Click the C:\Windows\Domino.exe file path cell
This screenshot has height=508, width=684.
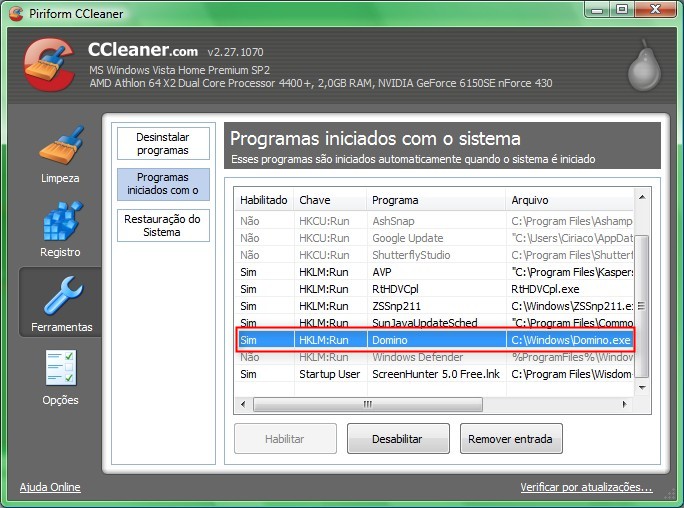[x=570, y=340]
